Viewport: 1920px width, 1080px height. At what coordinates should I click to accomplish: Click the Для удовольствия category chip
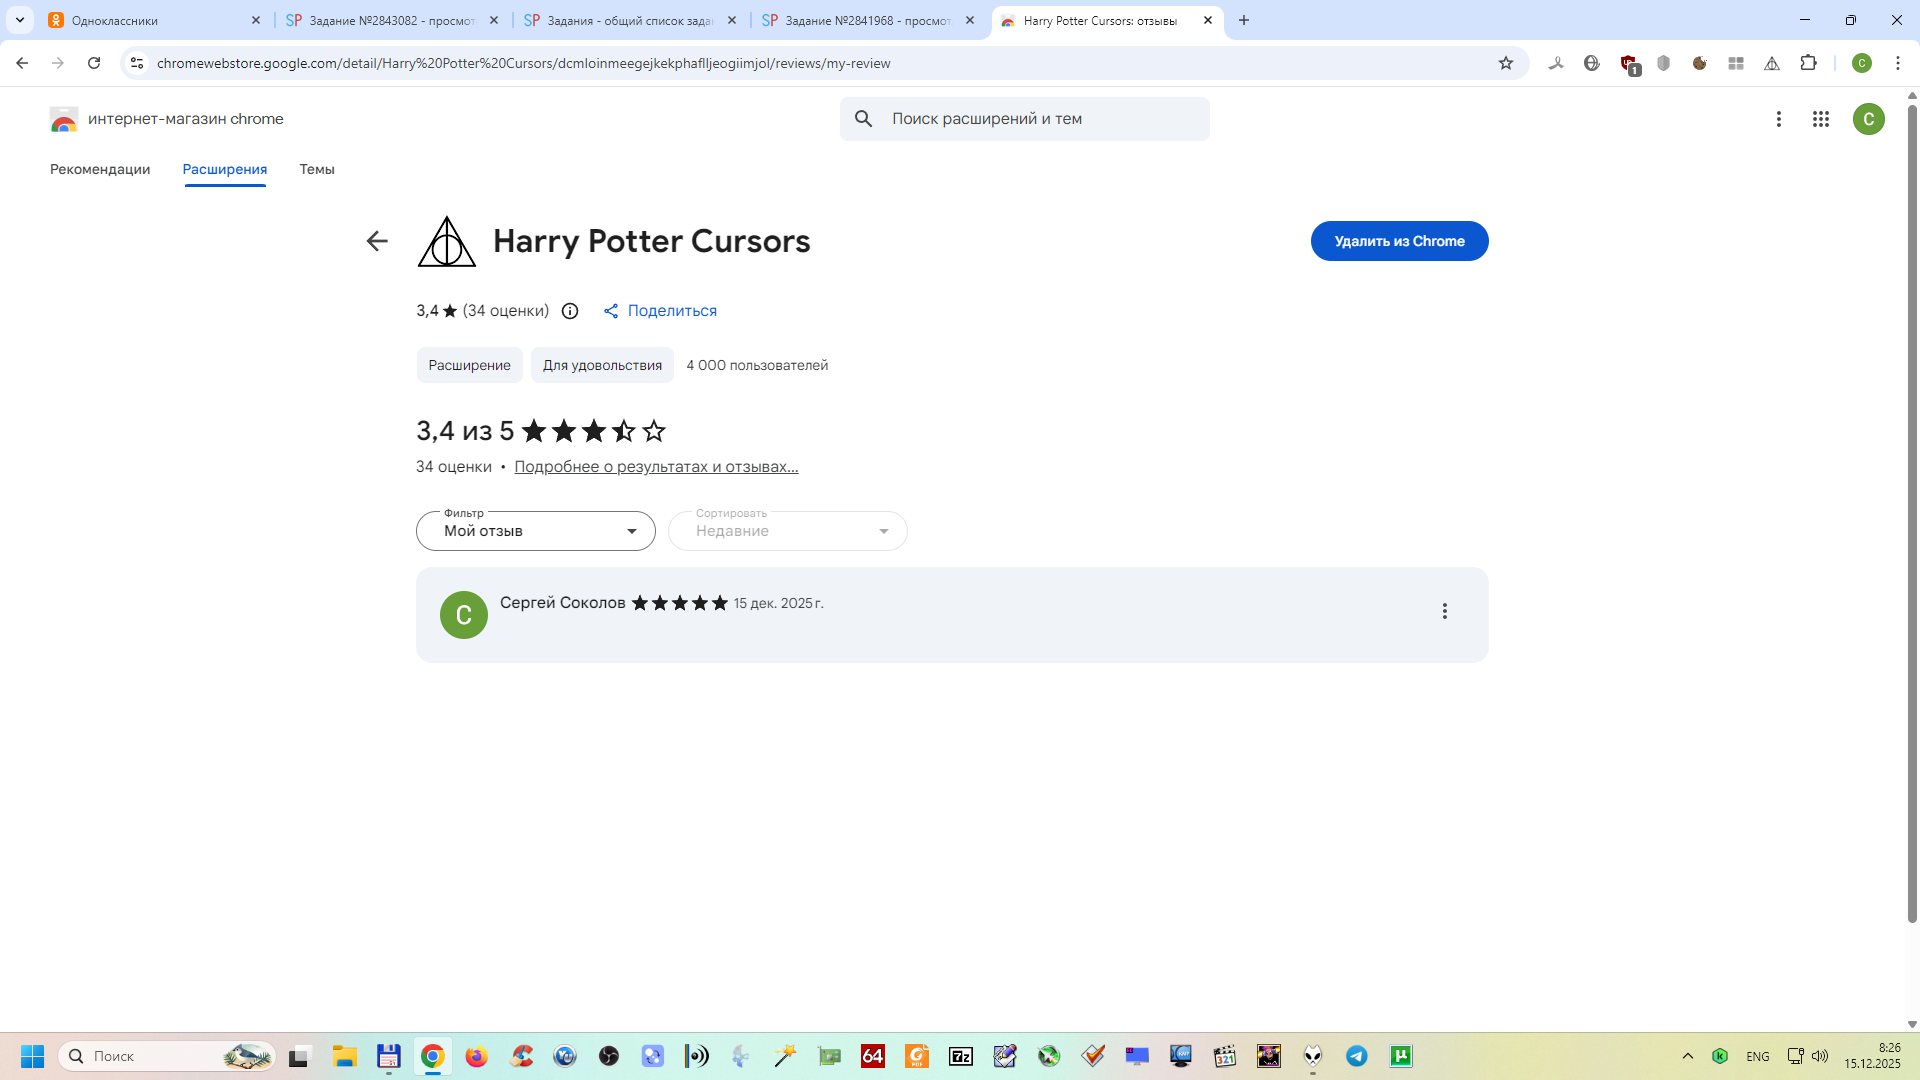(602, 365)
